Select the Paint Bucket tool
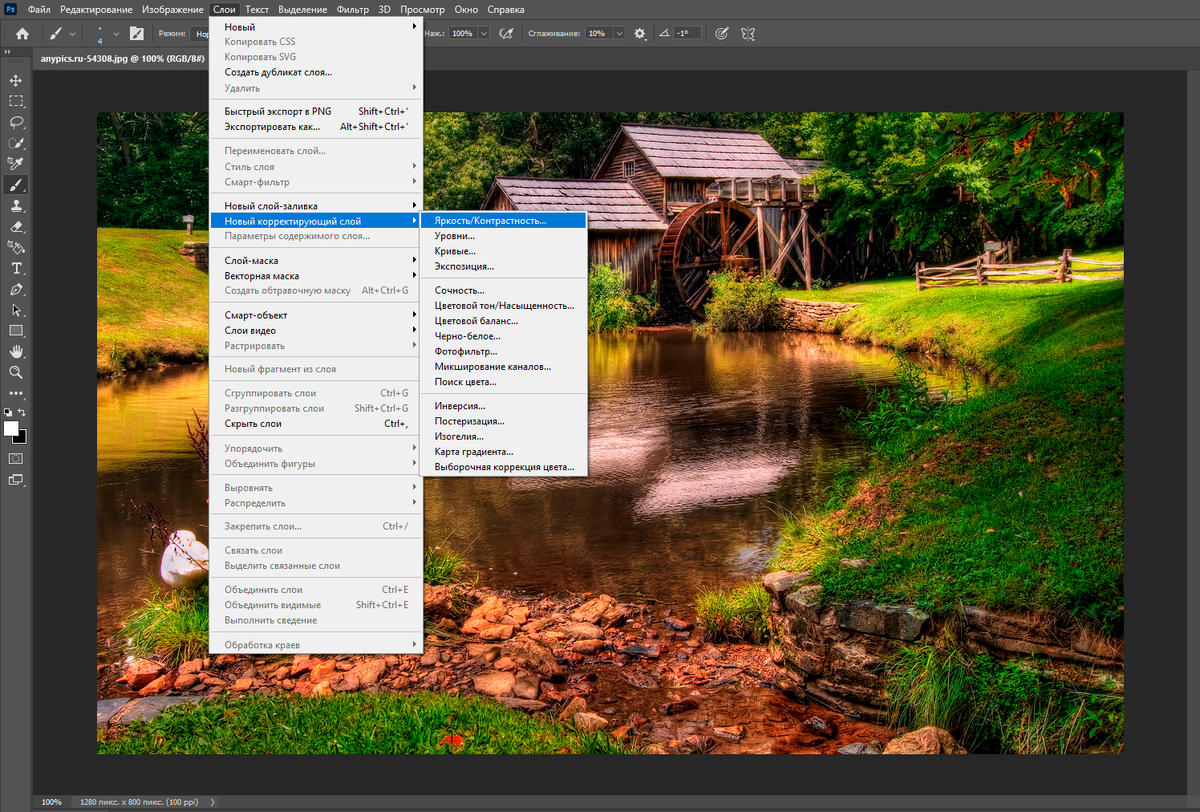 pyautogui.click(x=16, y=247)
